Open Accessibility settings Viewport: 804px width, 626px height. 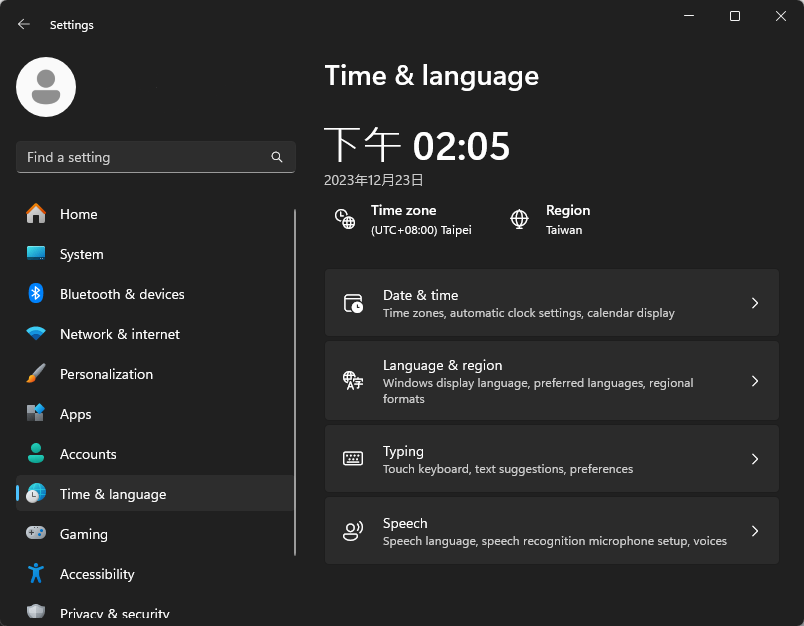[x=155, y=574]
